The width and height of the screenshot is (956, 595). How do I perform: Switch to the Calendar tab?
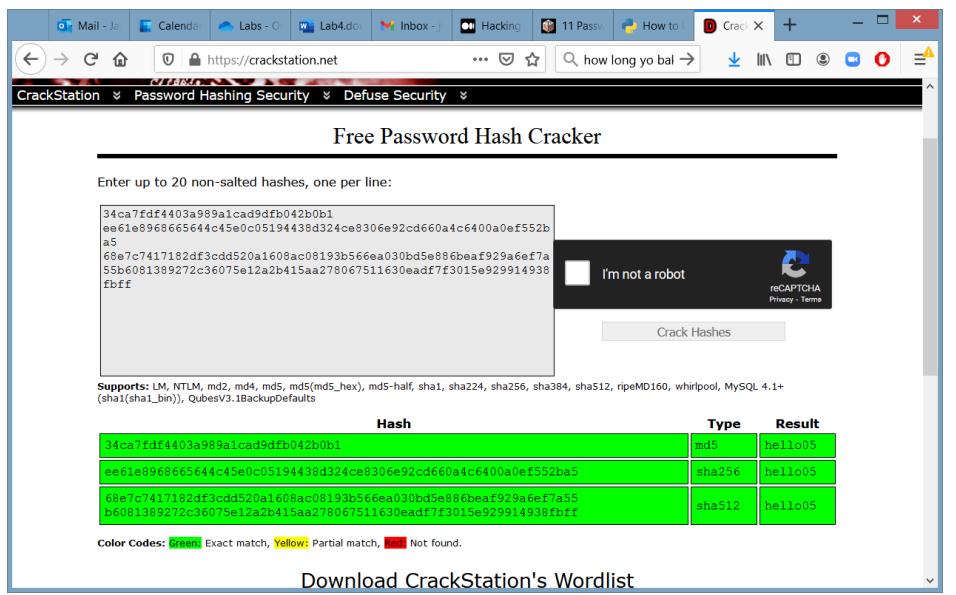tap(169, 26)
